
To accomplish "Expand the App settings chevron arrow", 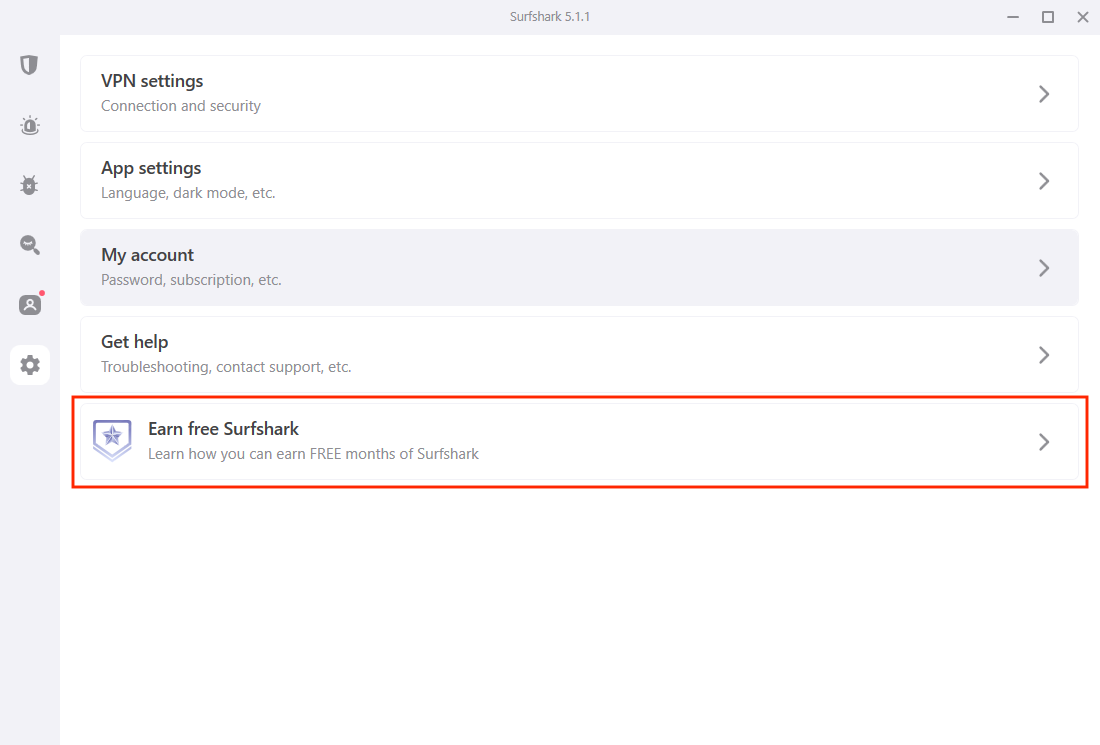I will 1044,181.
